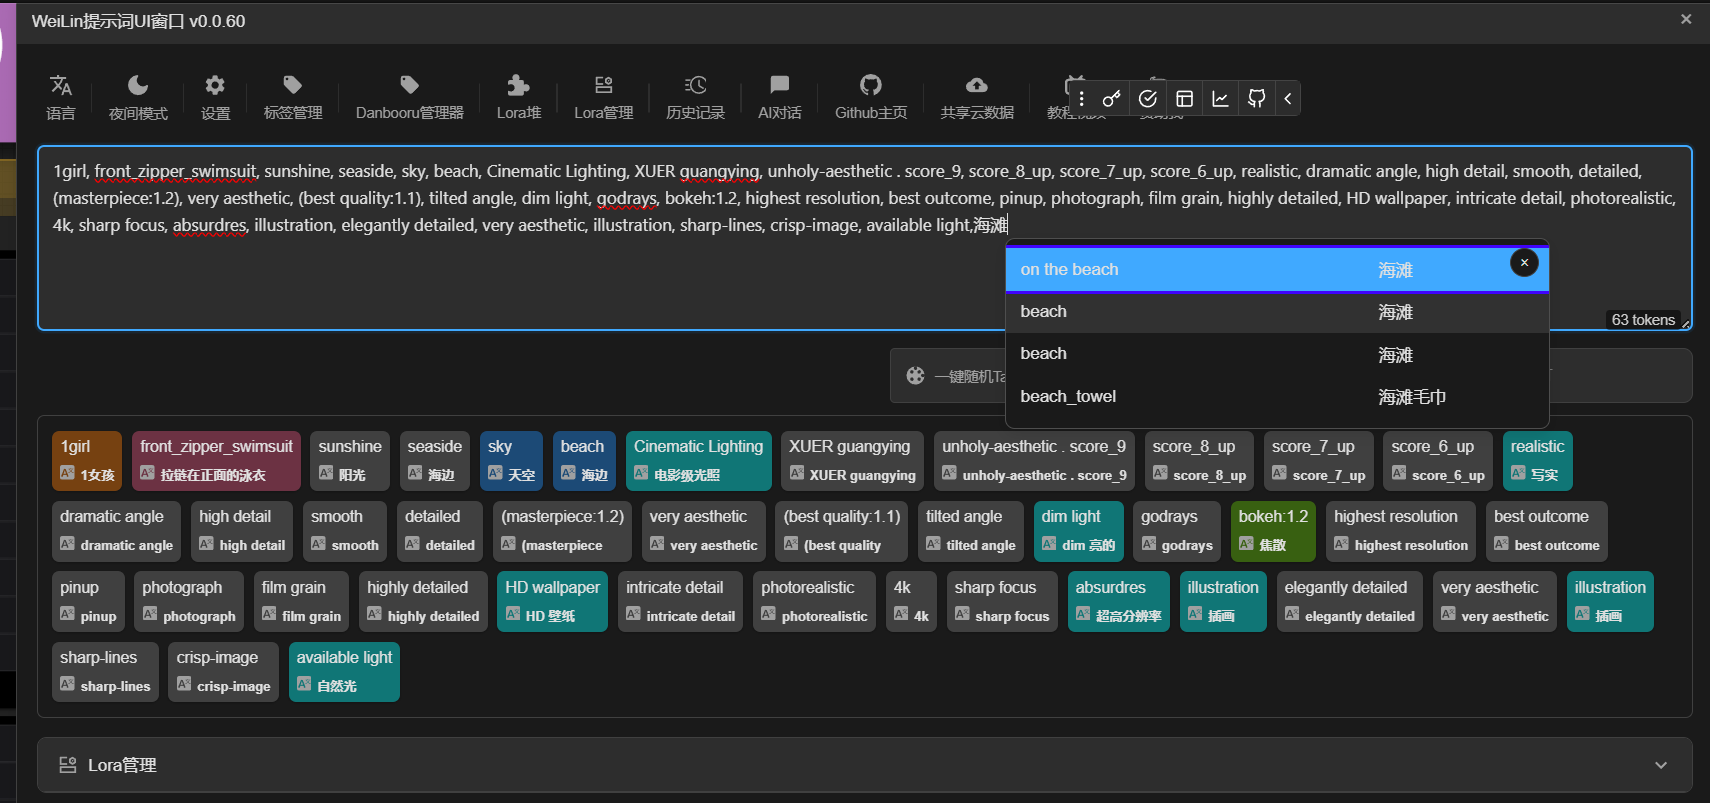
Task: Click the GitHub cat icon on floating toolbar
Action: [1257, 98]
